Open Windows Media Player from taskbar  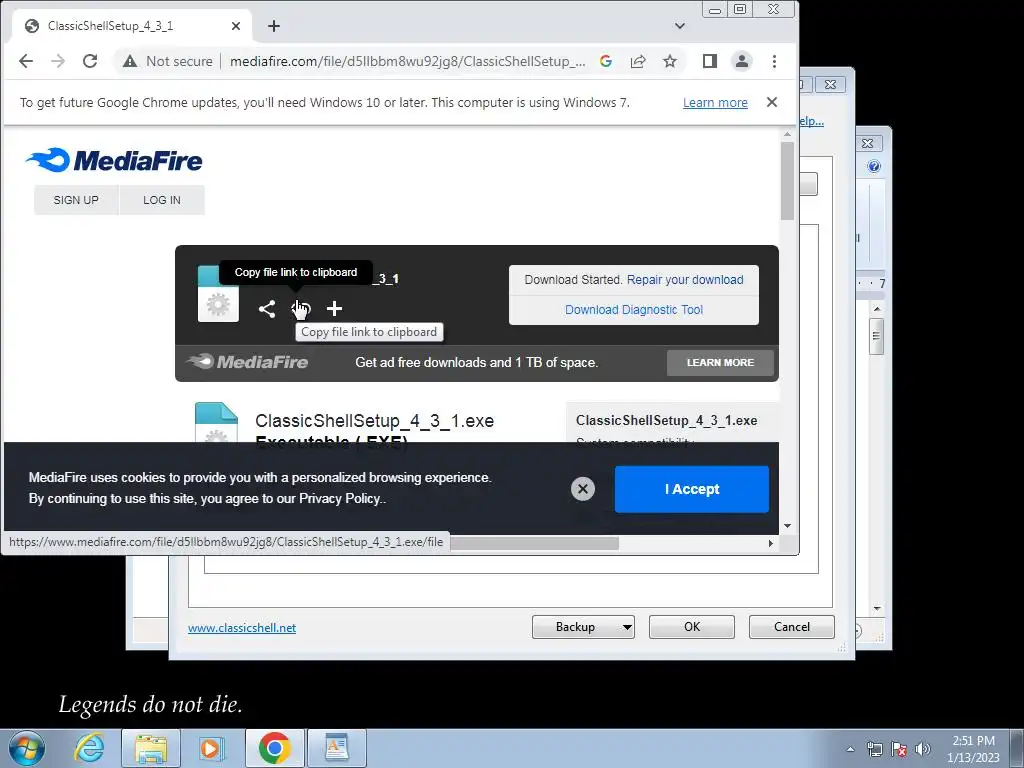coord(211,748)
